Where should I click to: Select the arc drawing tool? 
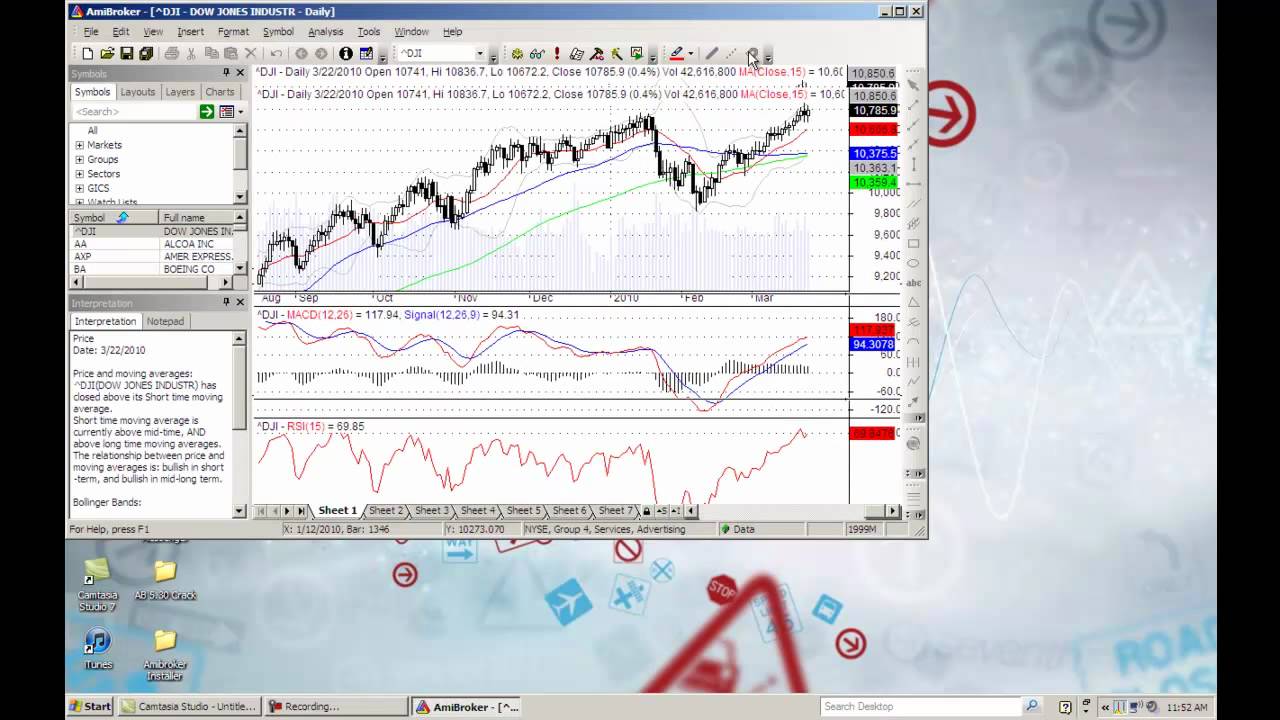[x=913, y=342]
